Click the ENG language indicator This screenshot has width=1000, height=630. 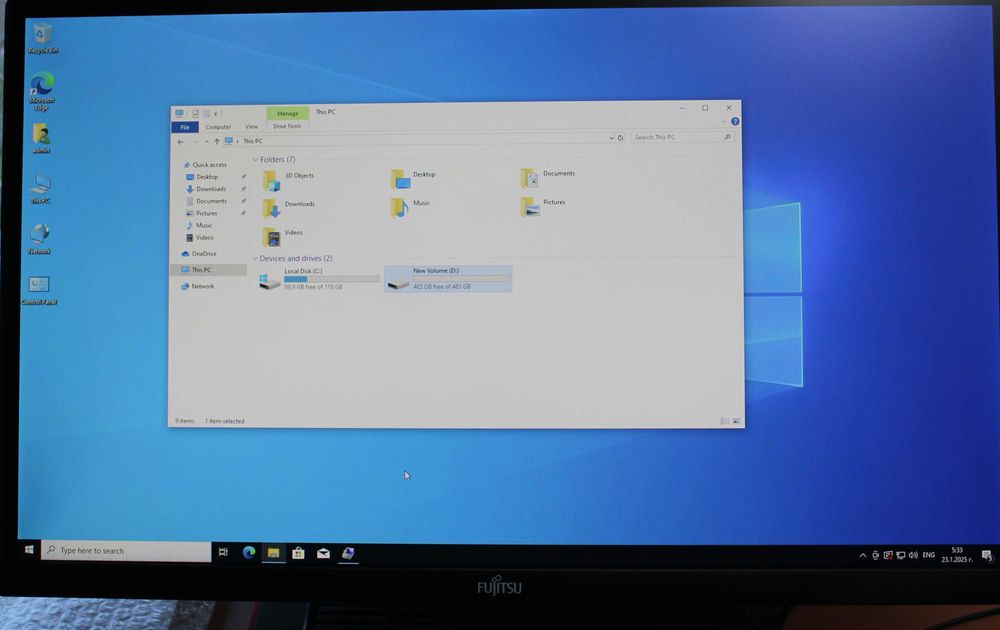click(x=929, y=555)
